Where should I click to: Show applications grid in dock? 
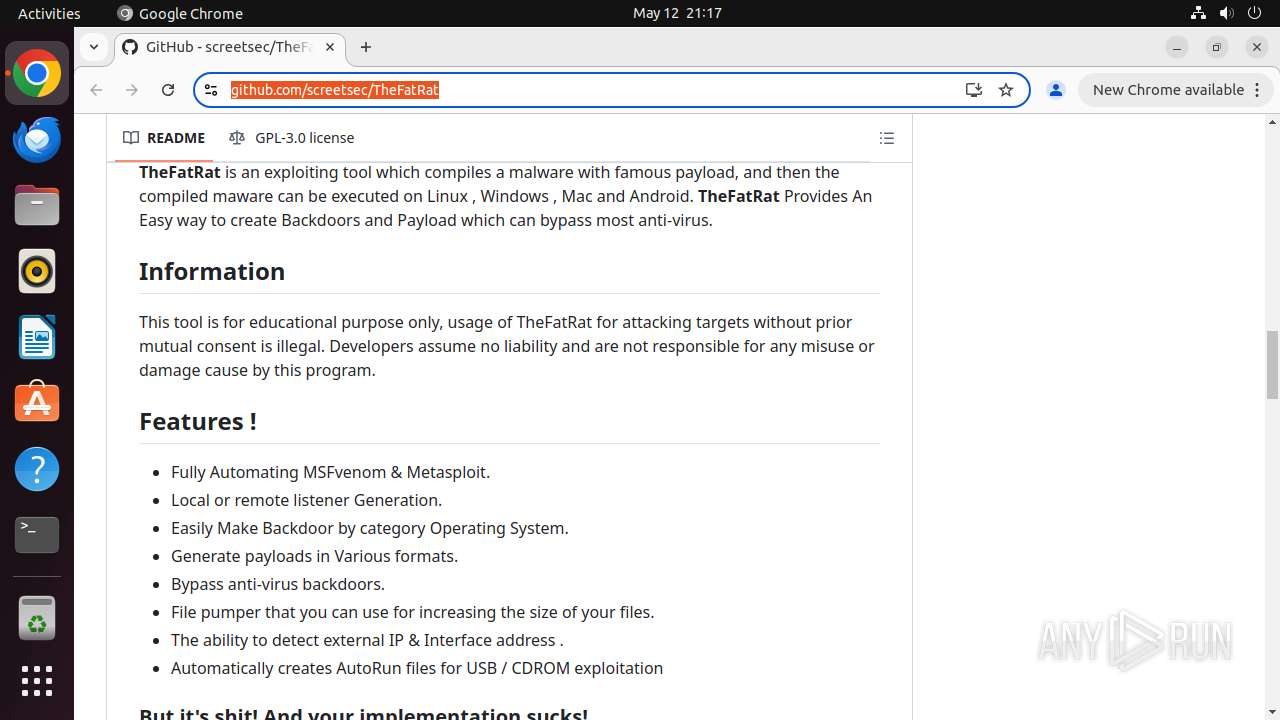(x=37, y=681)
